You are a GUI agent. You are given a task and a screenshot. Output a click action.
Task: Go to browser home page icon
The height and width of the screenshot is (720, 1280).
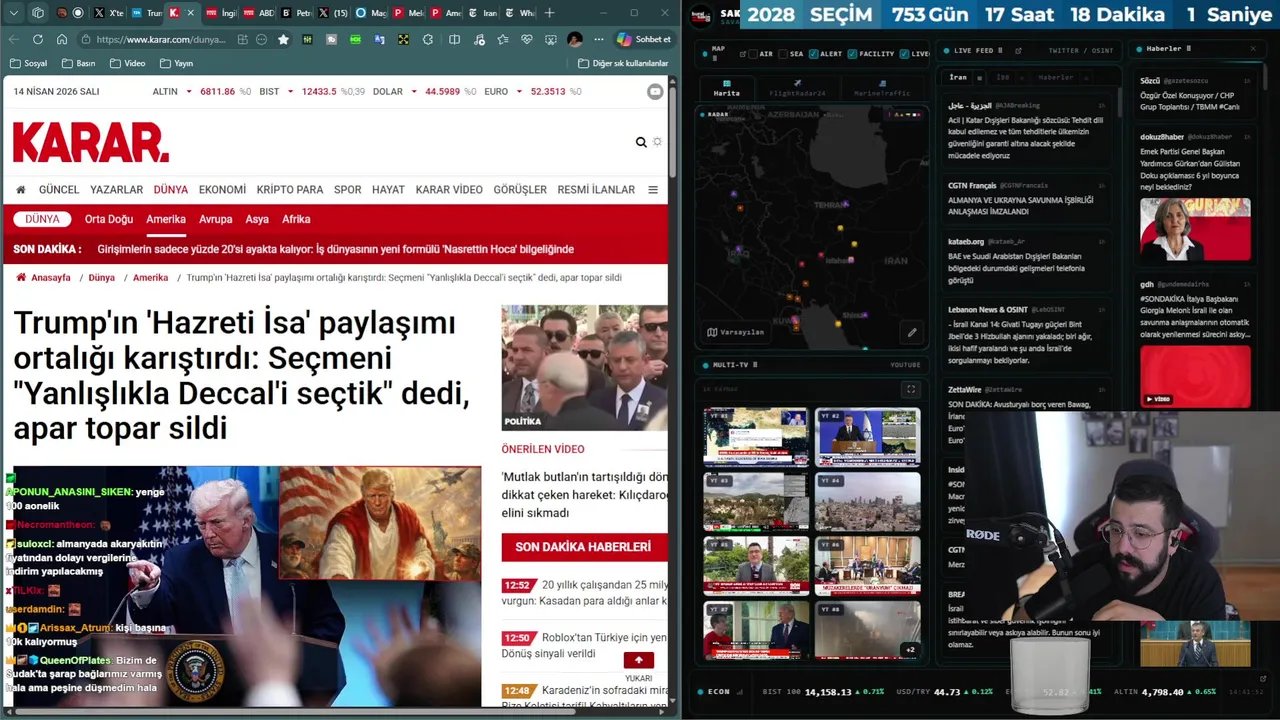(x=62, y=39)
